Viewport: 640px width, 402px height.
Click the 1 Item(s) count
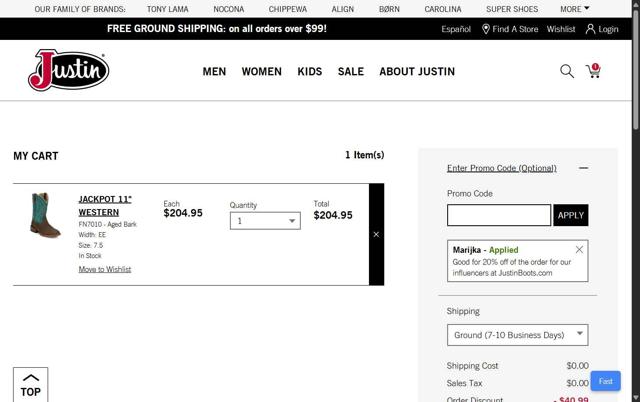pos(364,155)
